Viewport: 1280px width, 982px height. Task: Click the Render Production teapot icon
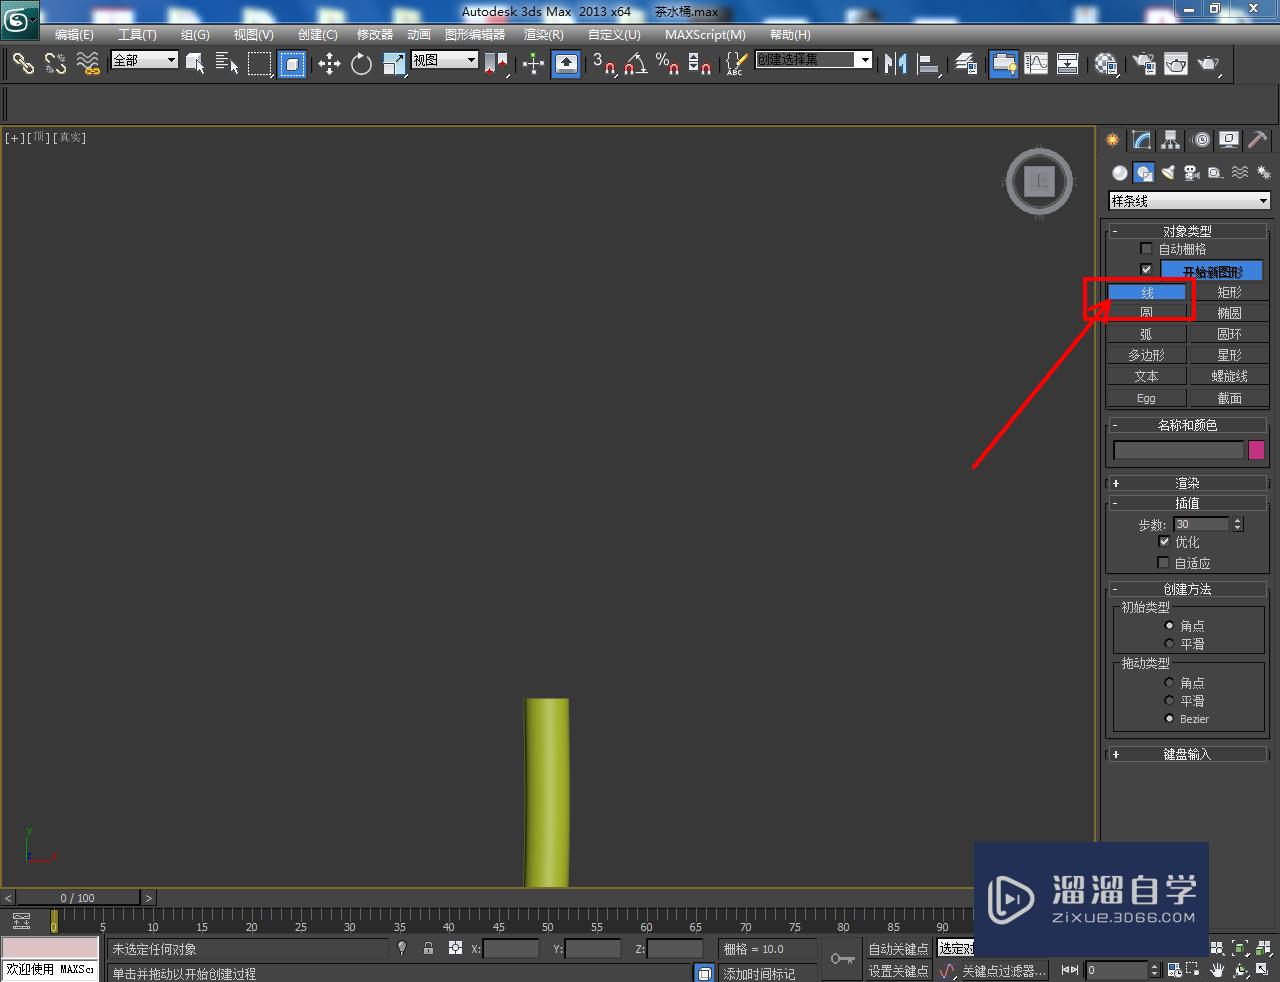click(1209, 64)
